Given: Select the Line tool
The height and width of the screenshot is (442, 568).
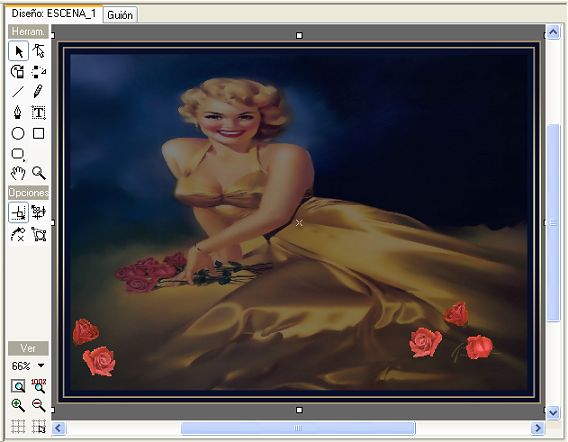Looking at the screenshot, I should pyautogui.click(x=18, y=92).
